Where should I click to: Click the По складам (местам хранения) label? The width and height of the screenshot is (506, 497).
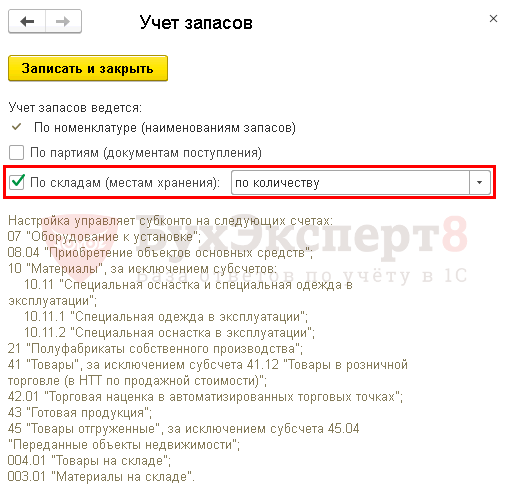[125, 183]
